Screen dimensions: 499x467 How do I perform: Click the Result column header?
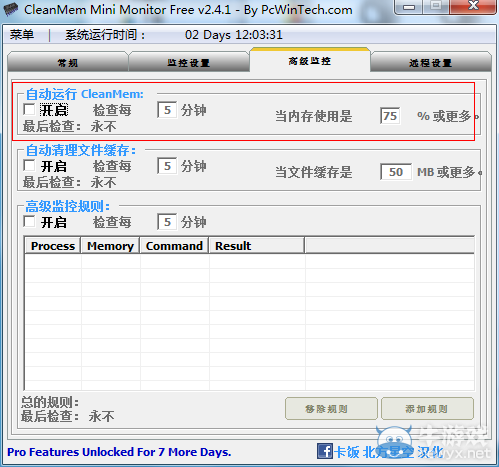point(257,246)
